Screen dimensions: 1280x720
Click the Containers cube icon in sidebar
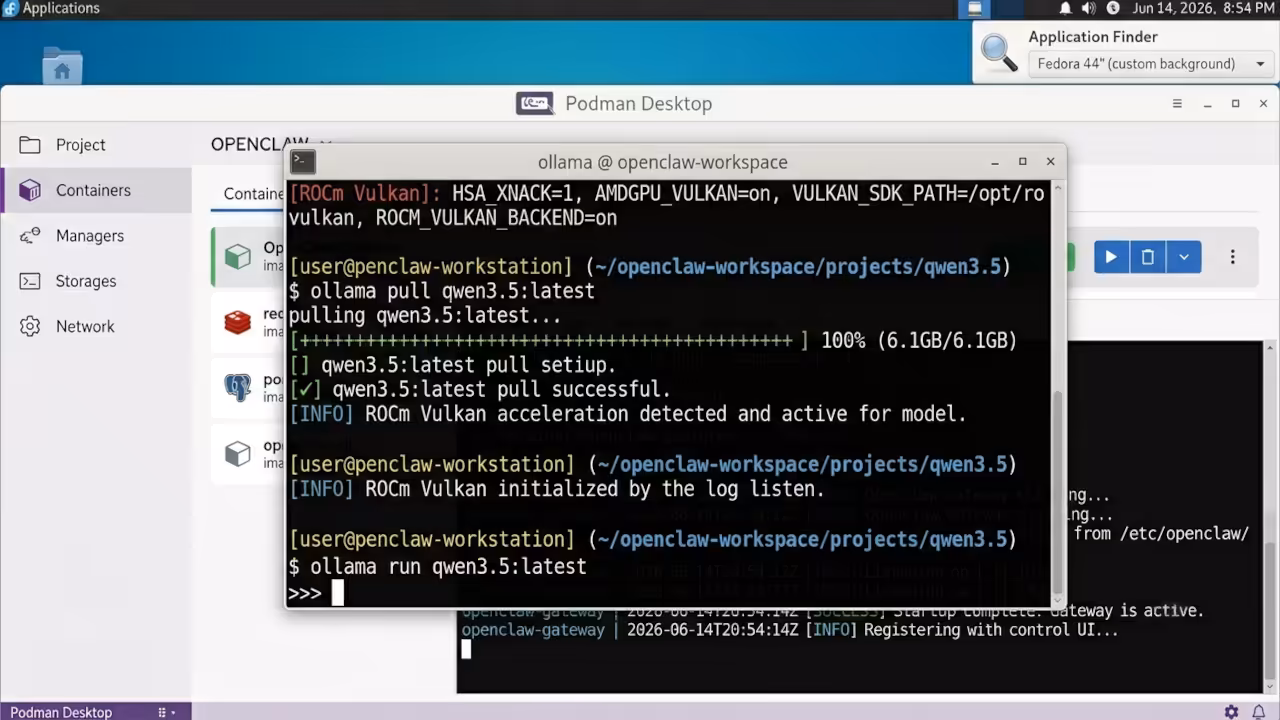[30, 190]
